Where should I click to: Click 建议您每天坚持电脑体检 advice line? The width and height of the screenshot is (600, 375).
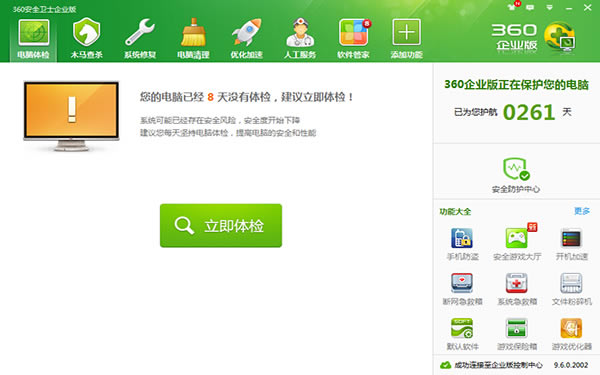coord(228,133)
